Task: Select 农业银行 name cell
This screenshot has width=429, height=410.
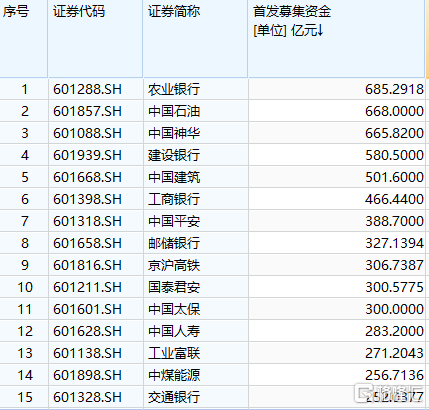Action: 196,89
